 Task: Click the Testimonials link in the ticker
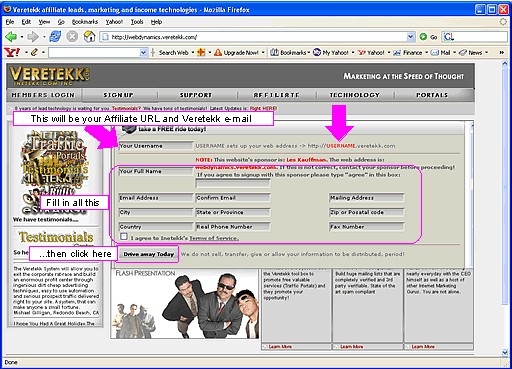tap(126, 108)
